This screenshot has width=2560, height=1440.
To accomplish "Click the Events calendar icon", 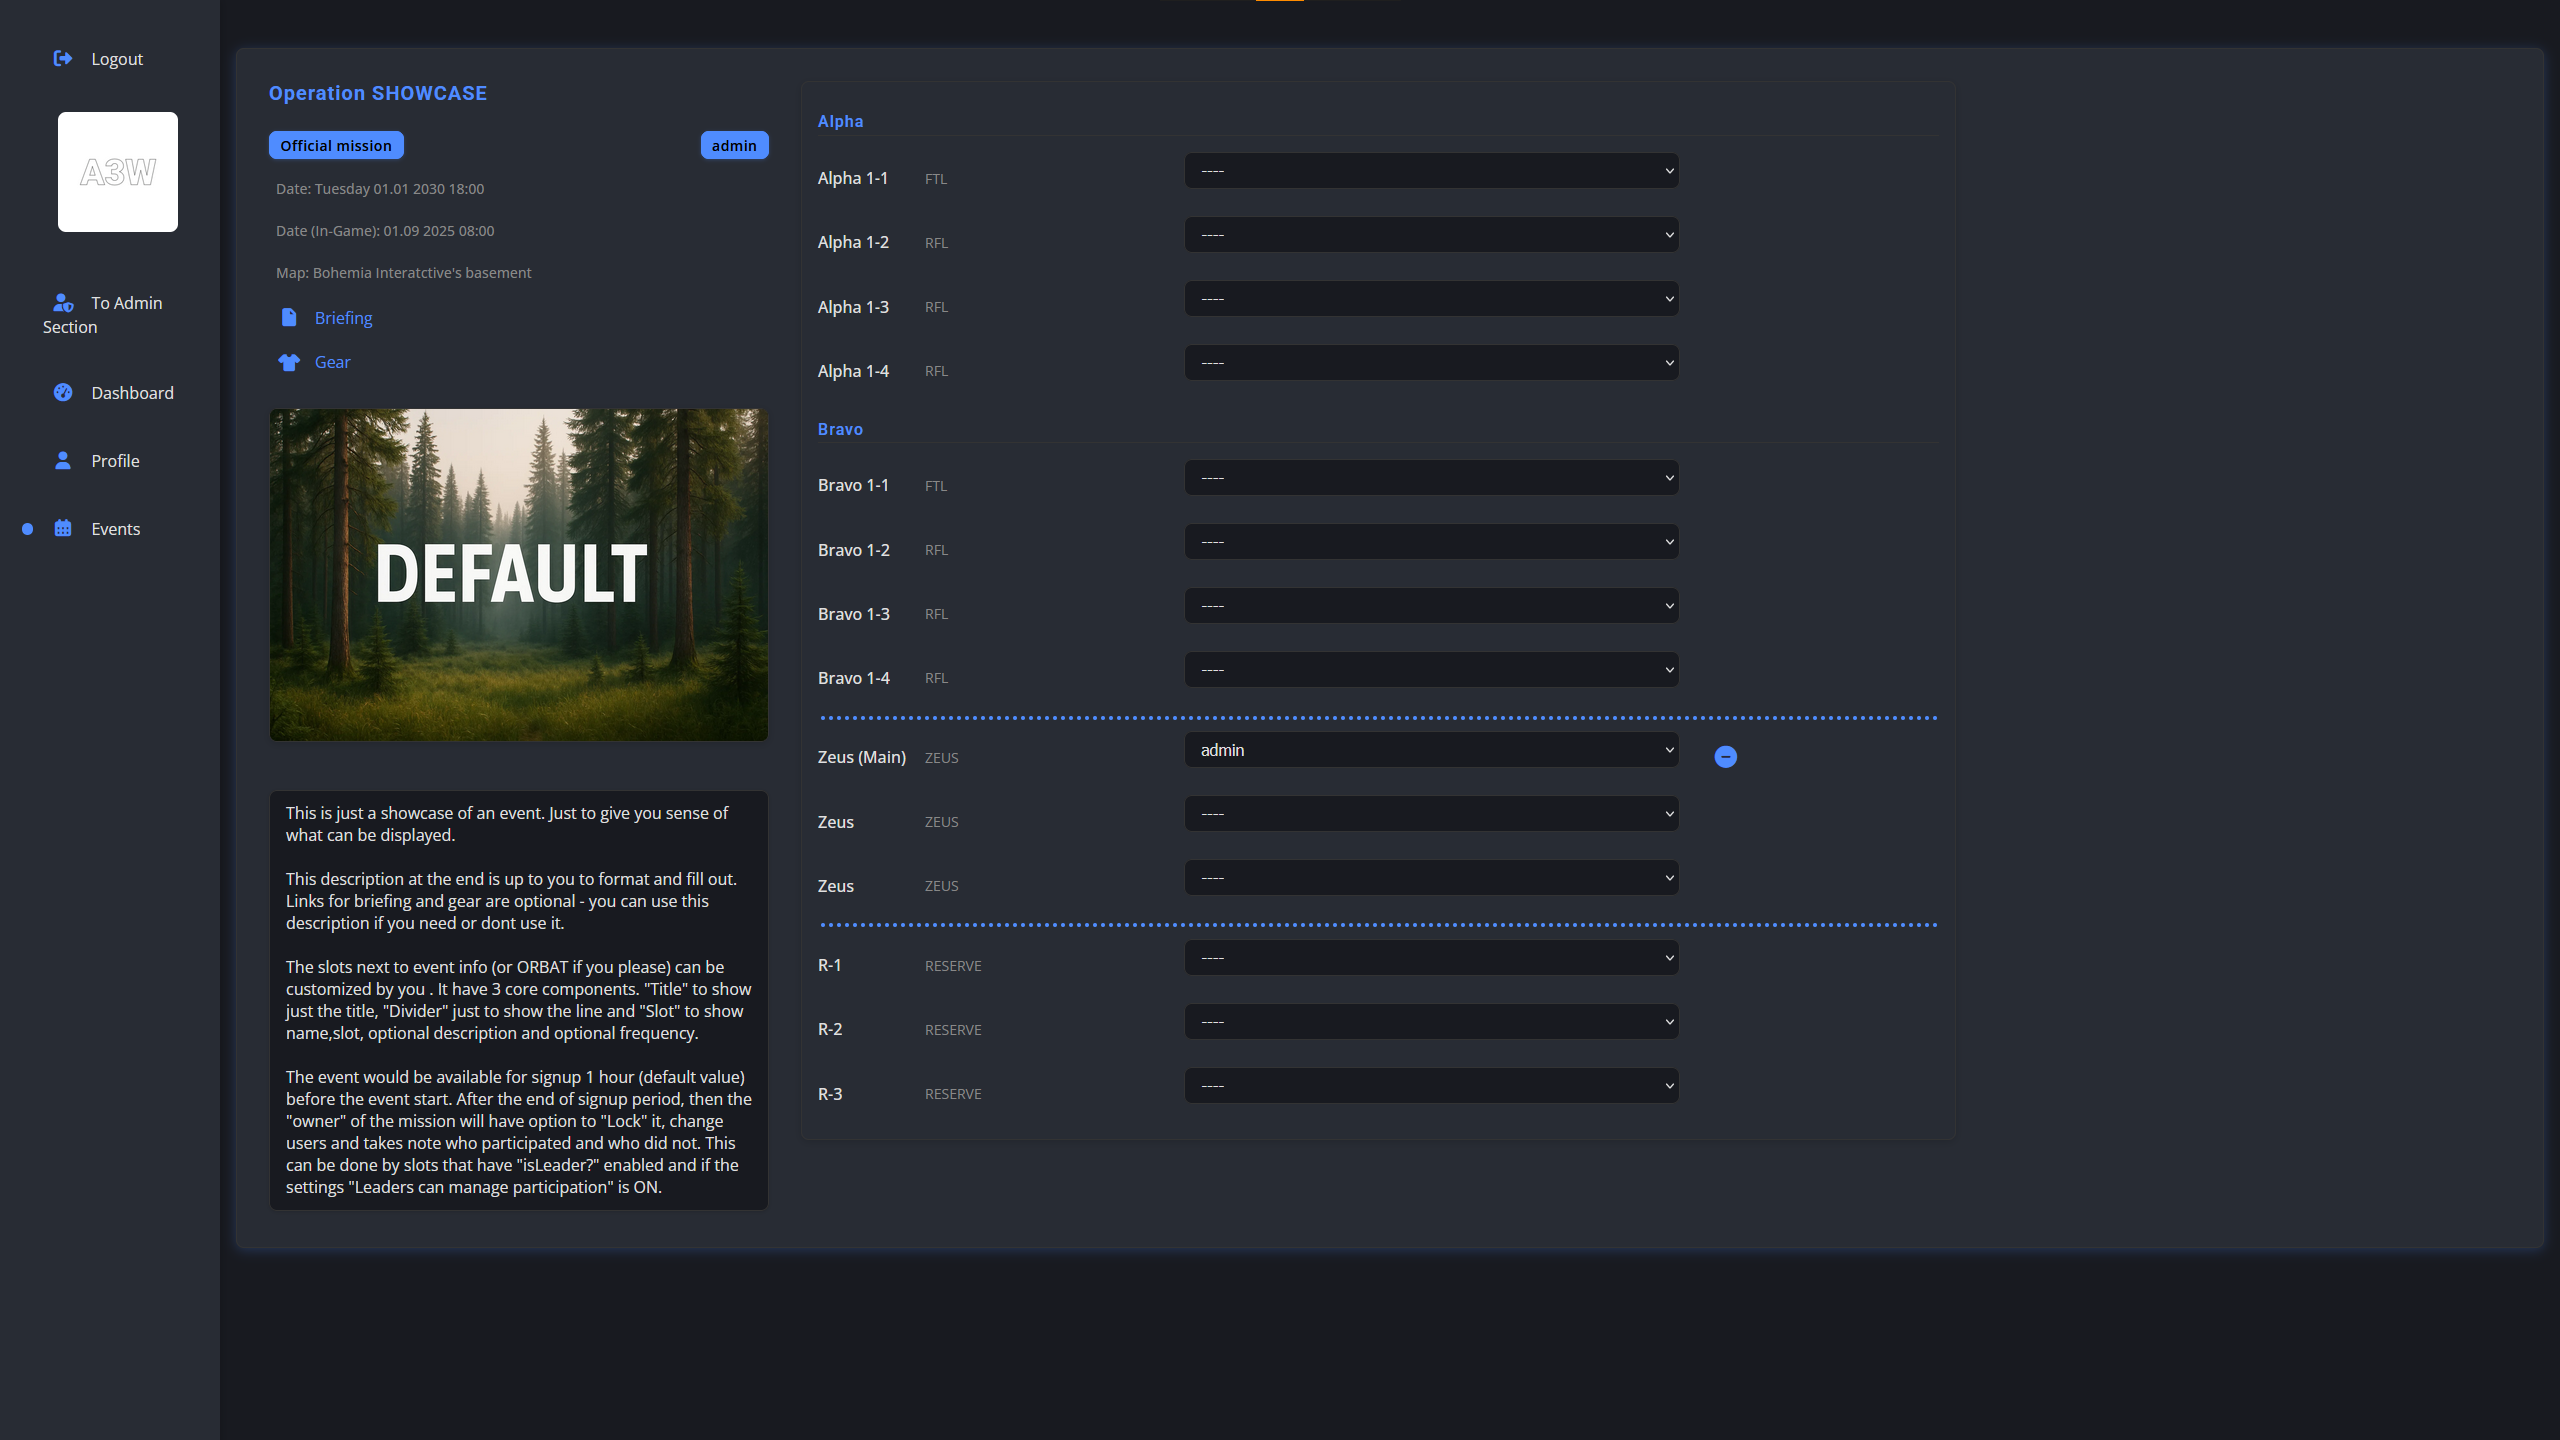I will [63, 528].
